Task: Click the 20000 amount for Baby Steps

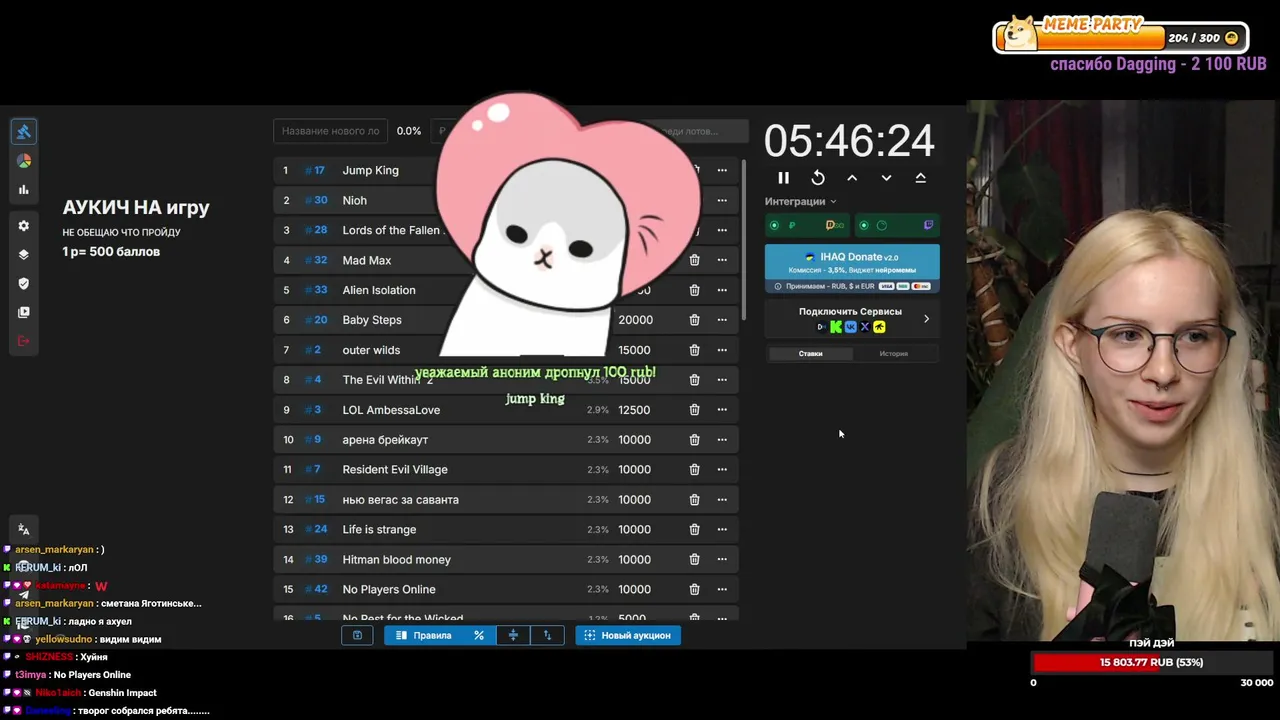Action: 635,320
